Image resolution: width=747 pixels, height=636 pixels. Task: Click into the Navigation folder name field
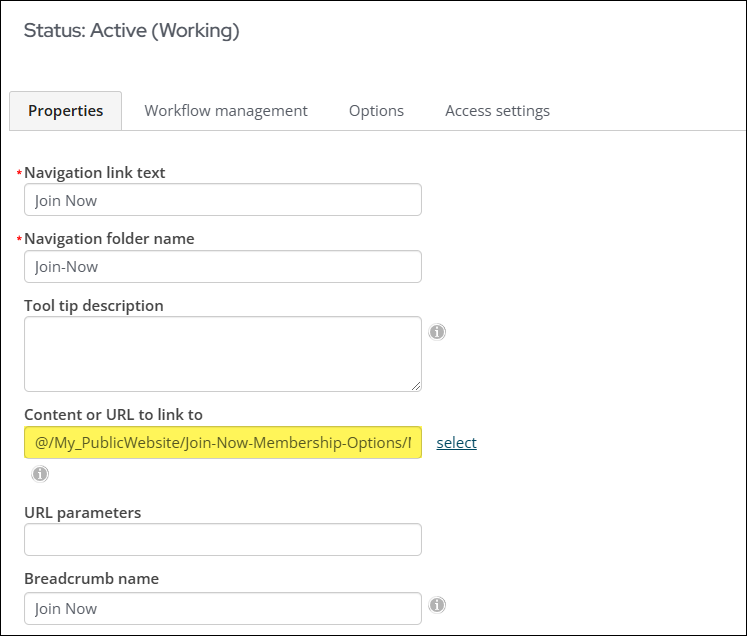click(x=222, y=267)
